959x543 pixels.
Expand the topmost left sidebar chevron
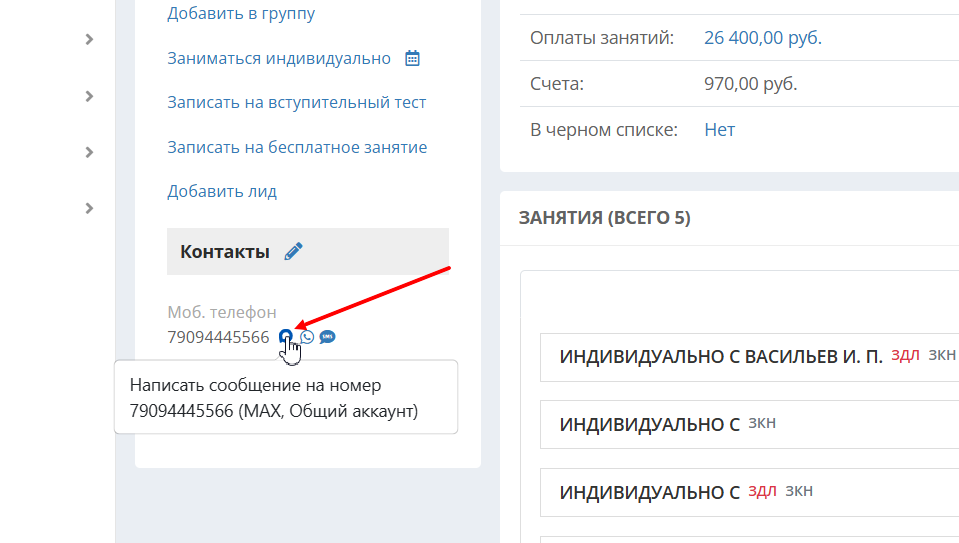89,40
